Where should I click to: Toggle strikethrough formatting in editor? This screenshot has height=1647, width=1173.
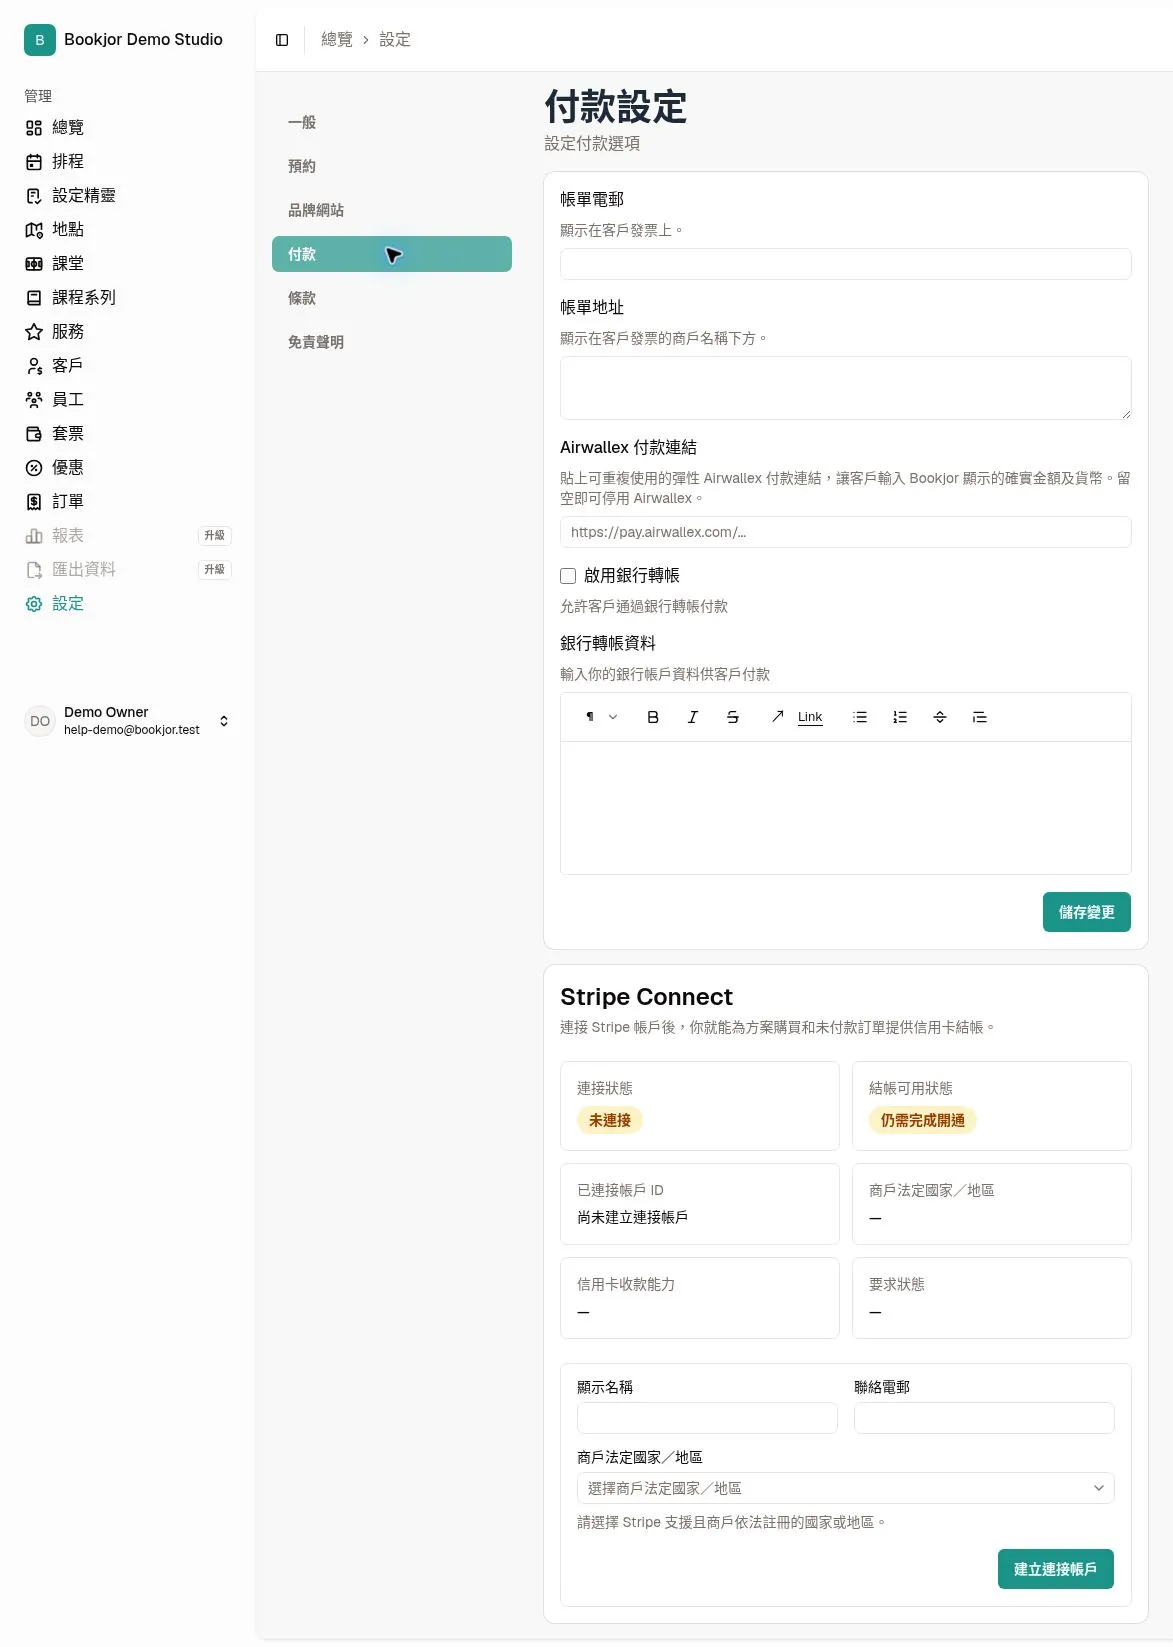click(x=733, y=717)
